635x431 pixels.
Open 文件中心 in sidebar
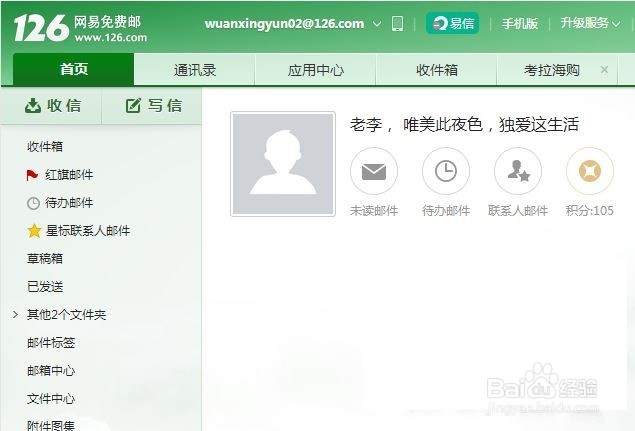(x=51, y=399)
